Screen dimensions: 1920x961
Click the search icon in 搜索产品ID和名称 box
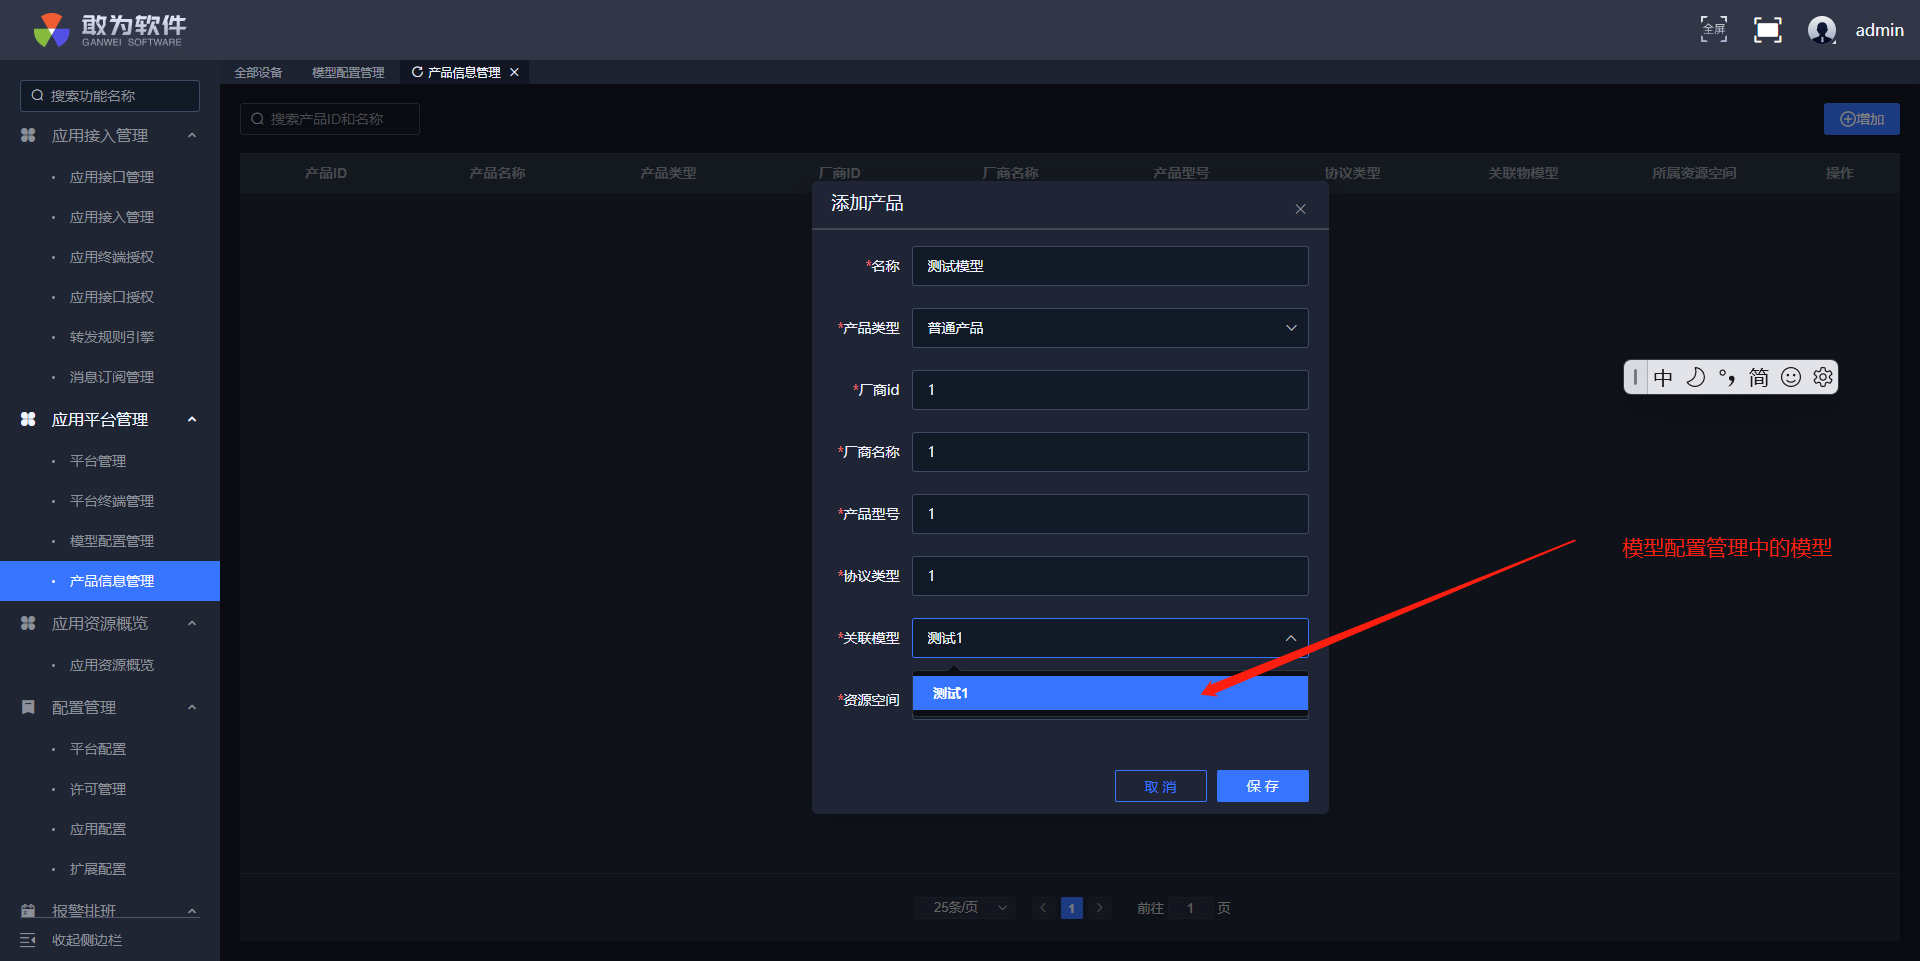tap(258, 119)
